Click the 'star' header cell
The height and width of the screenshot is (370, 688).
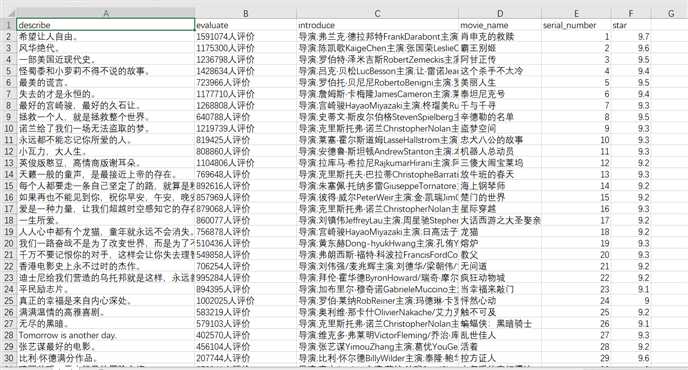tap(631, 25)
